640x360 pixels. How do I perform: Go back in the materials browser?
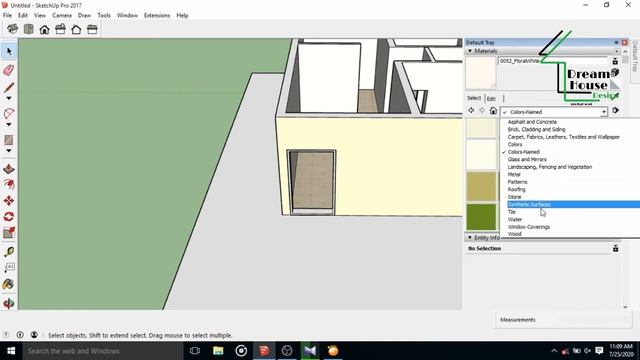click(471, 111)
